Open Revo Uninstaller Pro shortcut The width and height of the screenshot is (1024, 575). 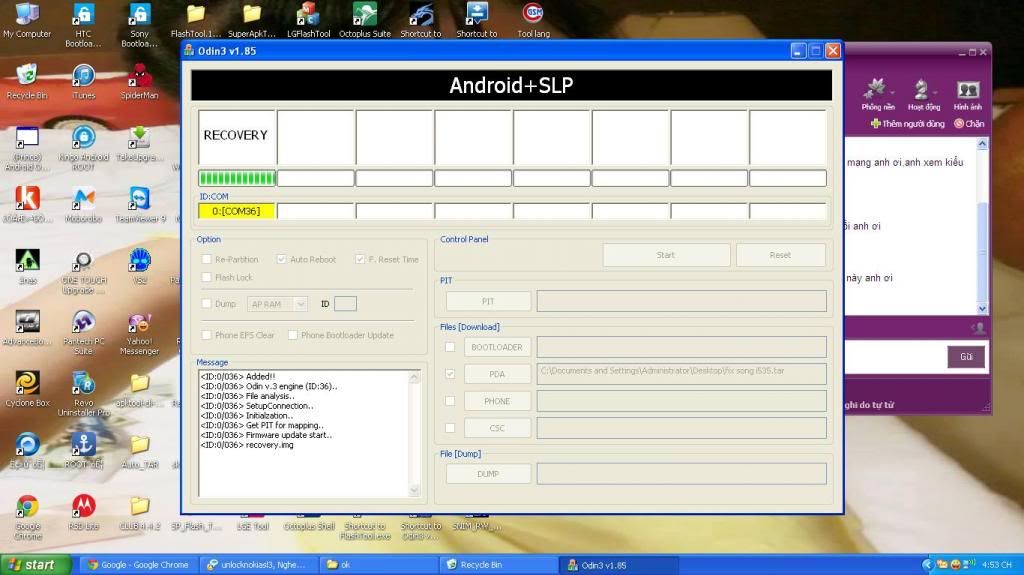coord(84,394)
